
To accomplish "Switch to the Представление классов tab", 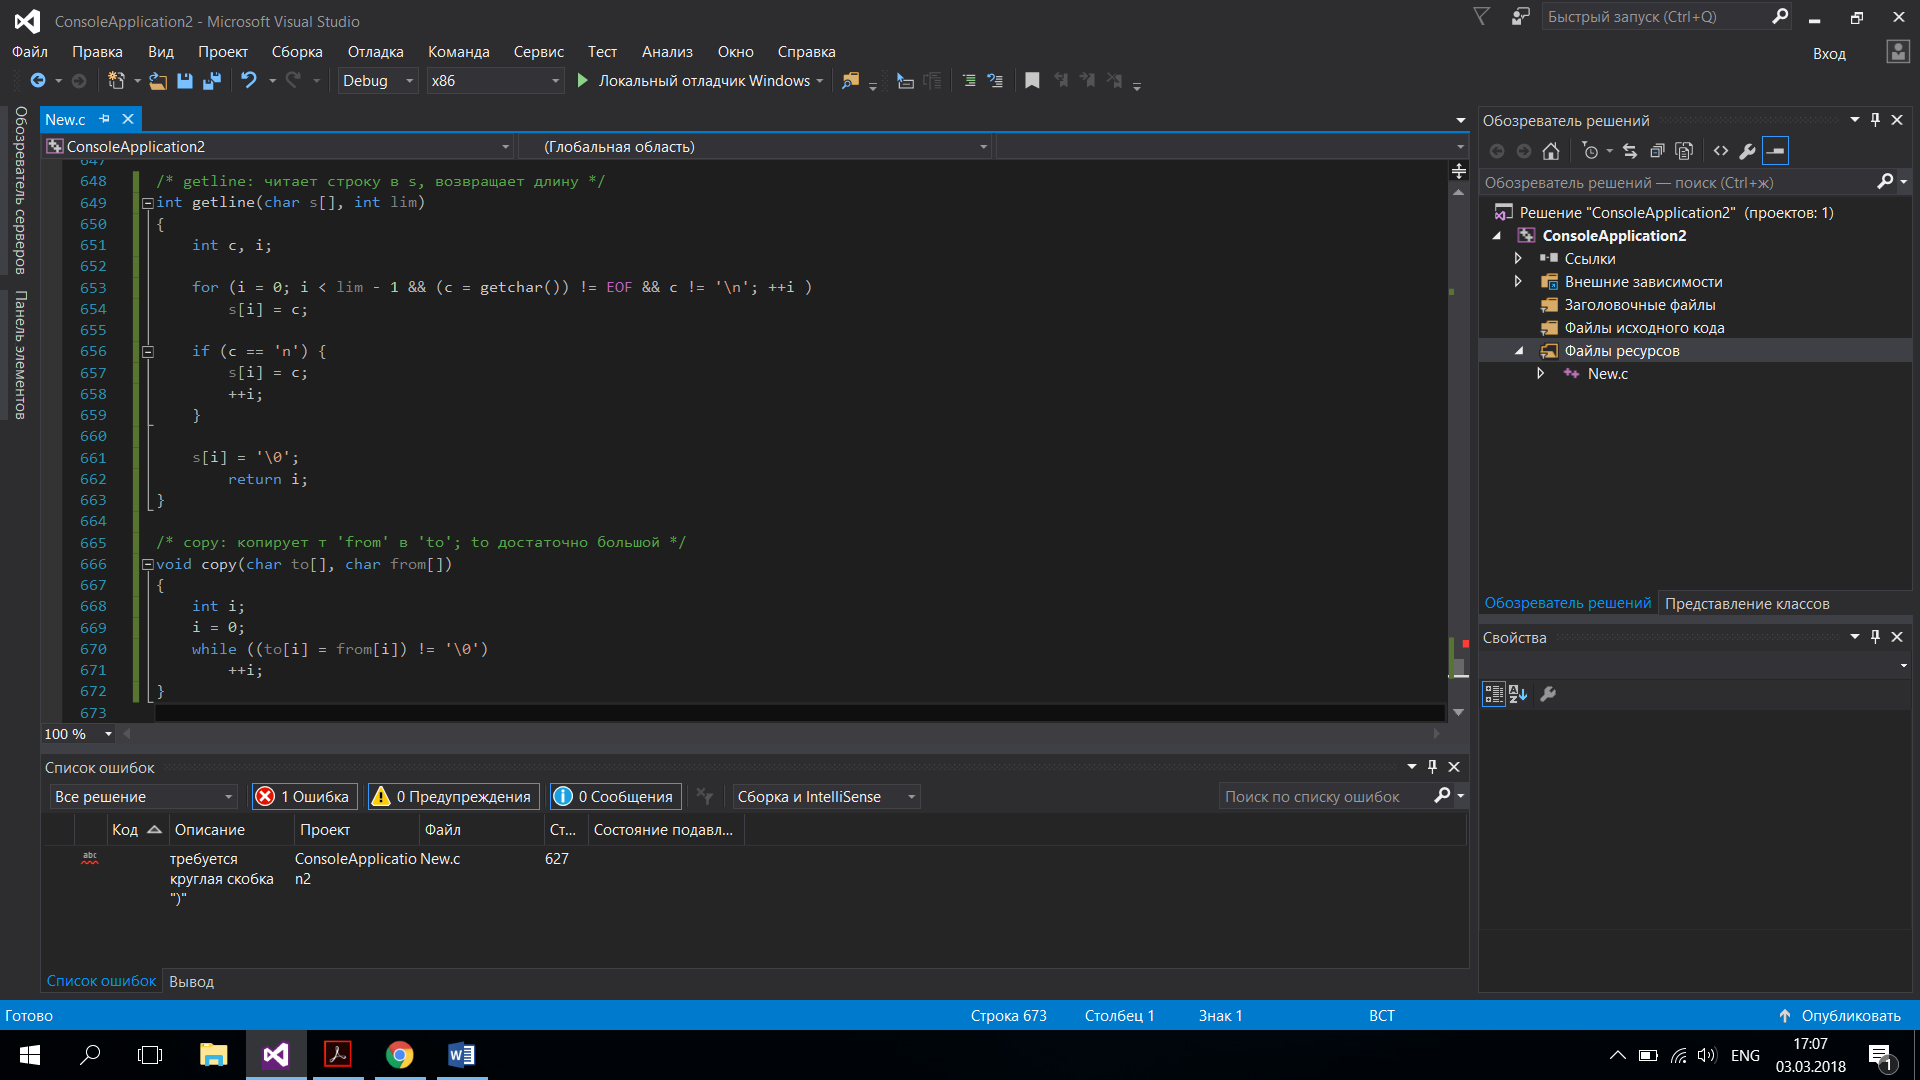I will (x=1747, y=604).
